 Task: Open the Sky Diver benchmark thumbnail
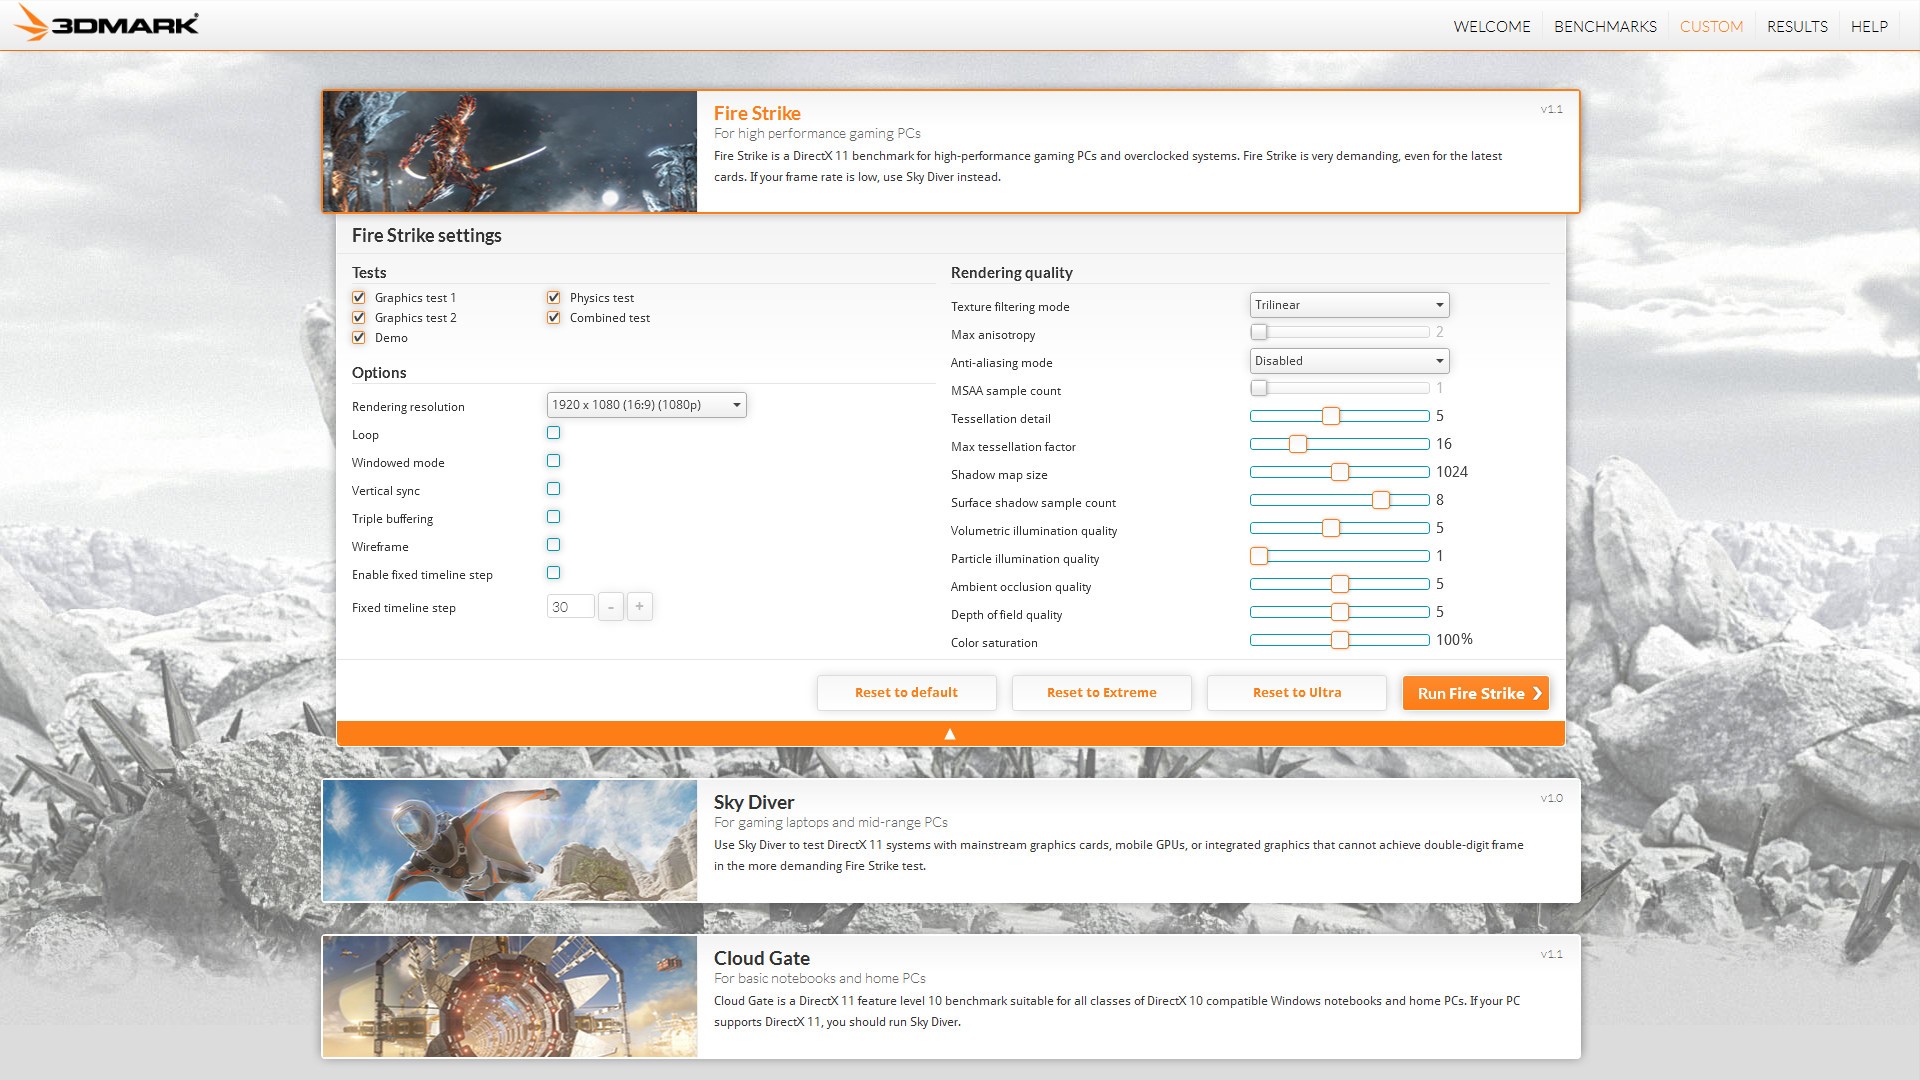(x=510, y=841)
